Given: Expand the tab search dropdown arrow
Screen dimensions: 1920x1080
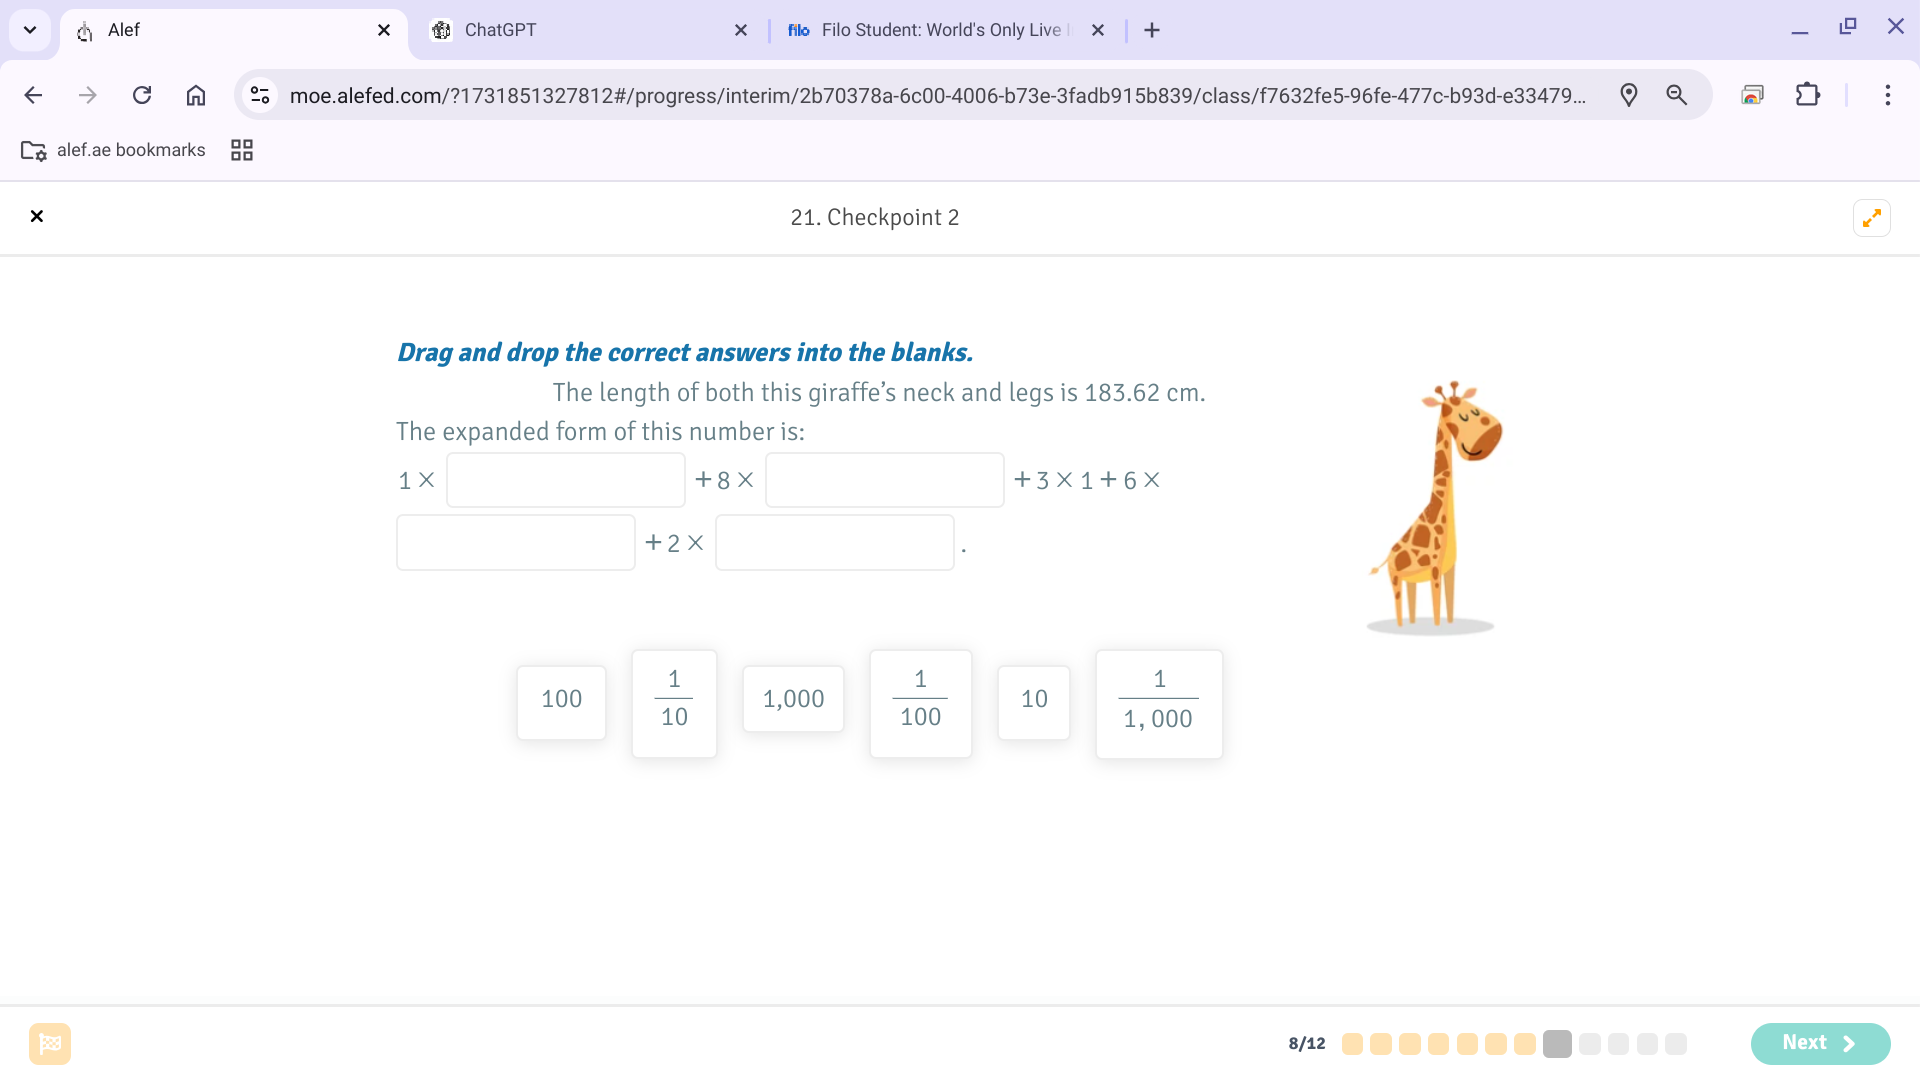Looking at the screenshot, I should point(30,30).
